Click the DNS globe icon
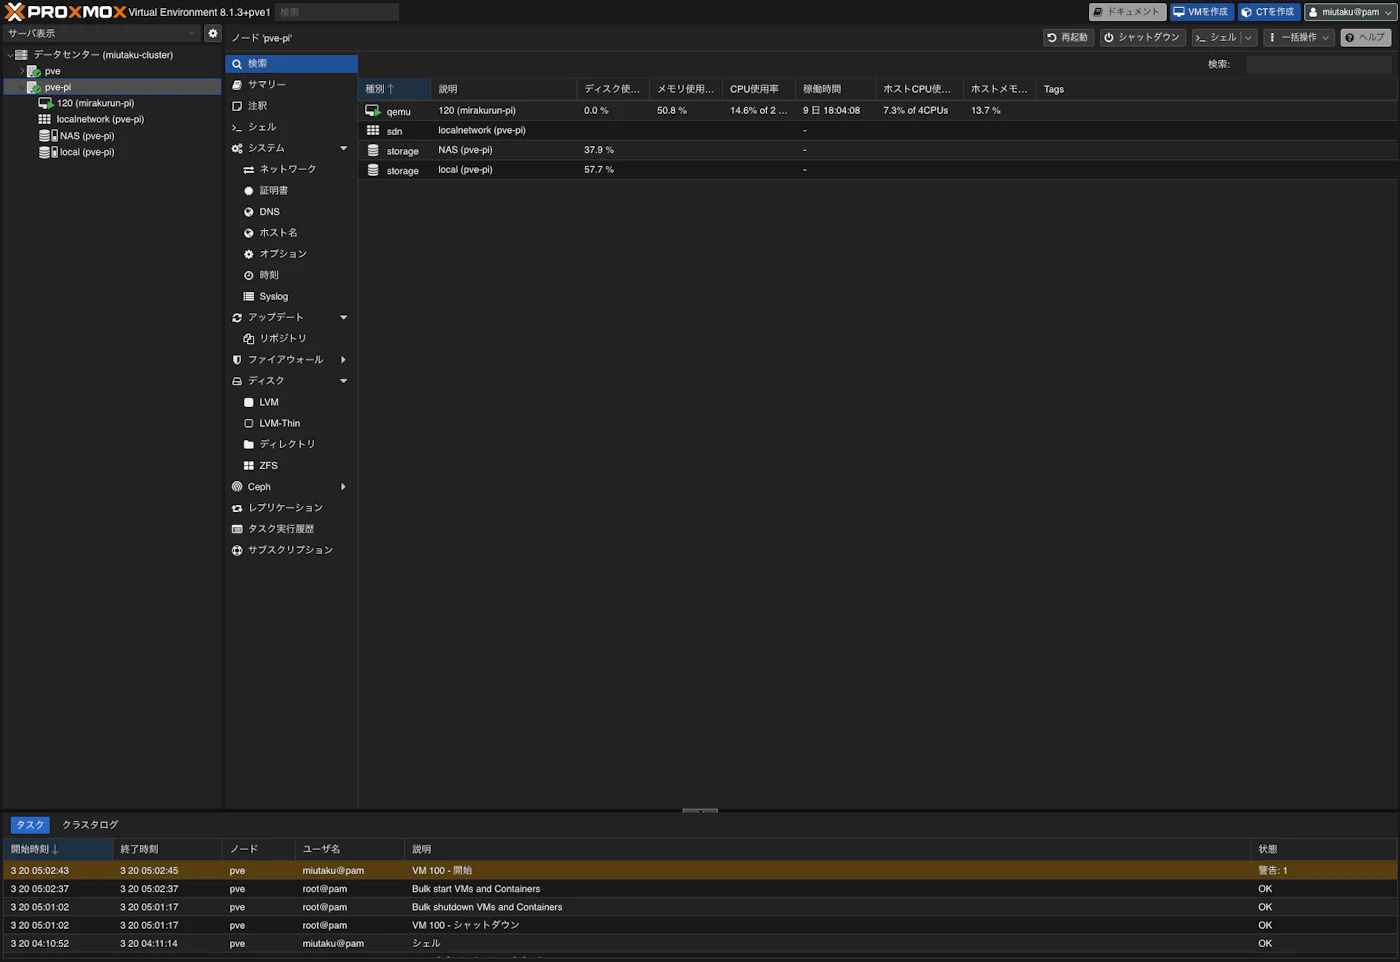 coord(249,212)
